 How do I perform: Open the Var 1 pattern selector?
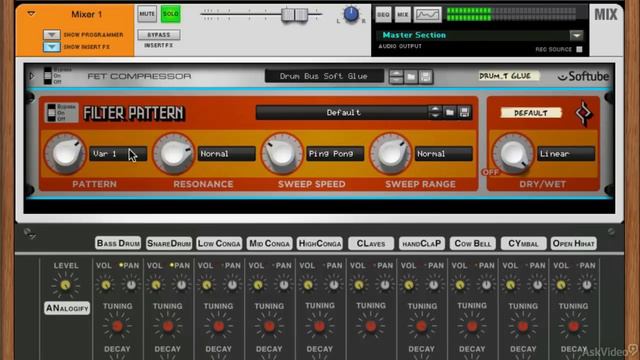(x=118, y=154)
